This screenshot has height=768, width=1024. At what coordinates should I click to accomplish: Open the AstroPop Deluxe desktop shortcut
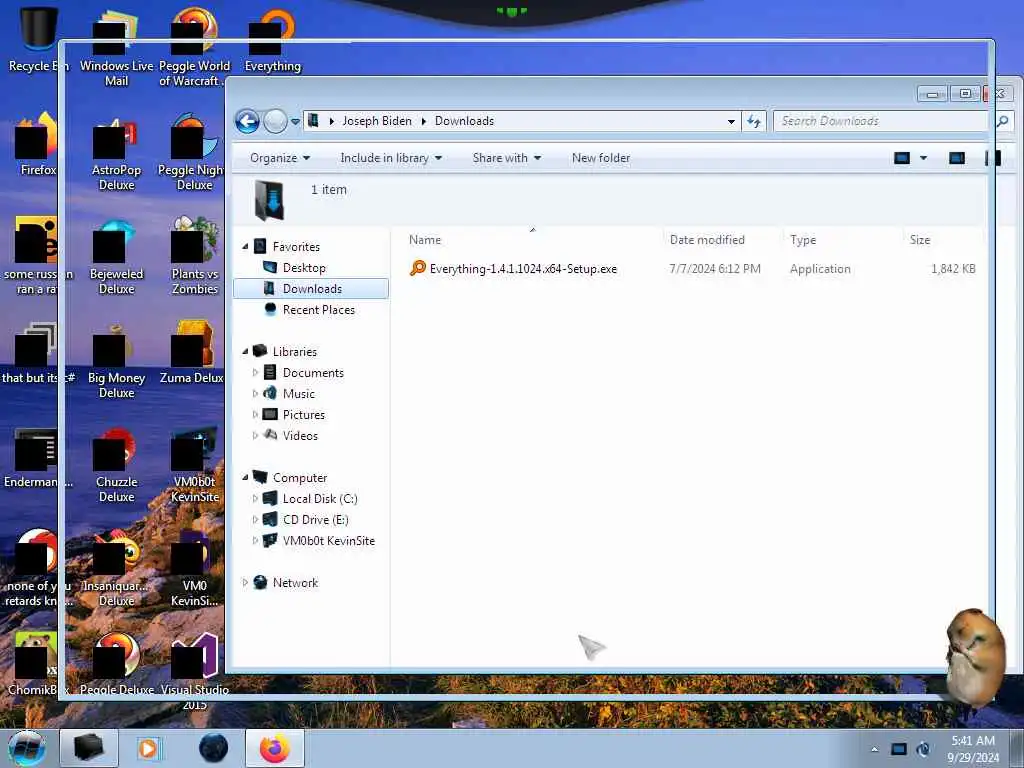pos(116,154)
